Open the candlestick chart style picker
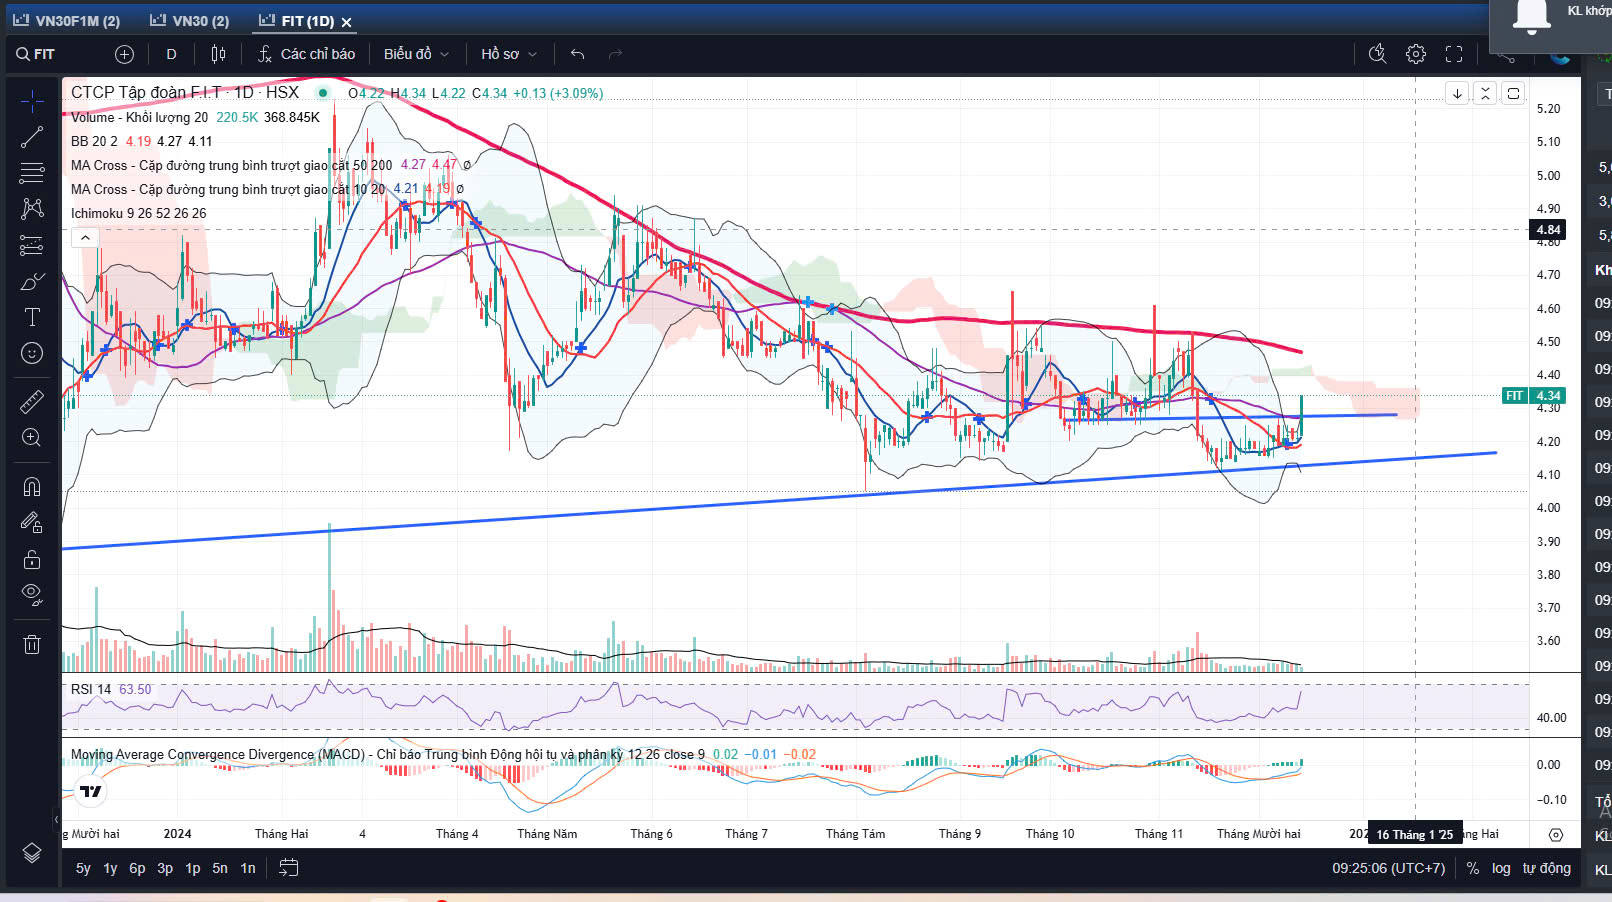The height and width of the screenshot is (902, 1612). pos(218,54)
